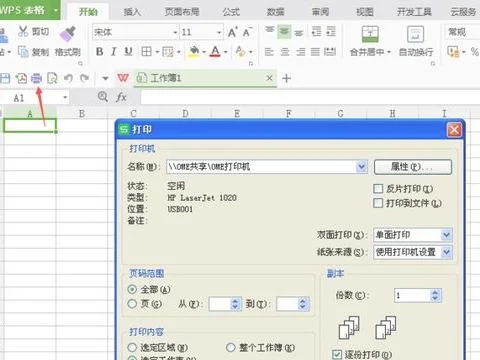Screen dimensions: 480x360
Task: Check the 反片打印 checkbox
Action: point(378,189)
